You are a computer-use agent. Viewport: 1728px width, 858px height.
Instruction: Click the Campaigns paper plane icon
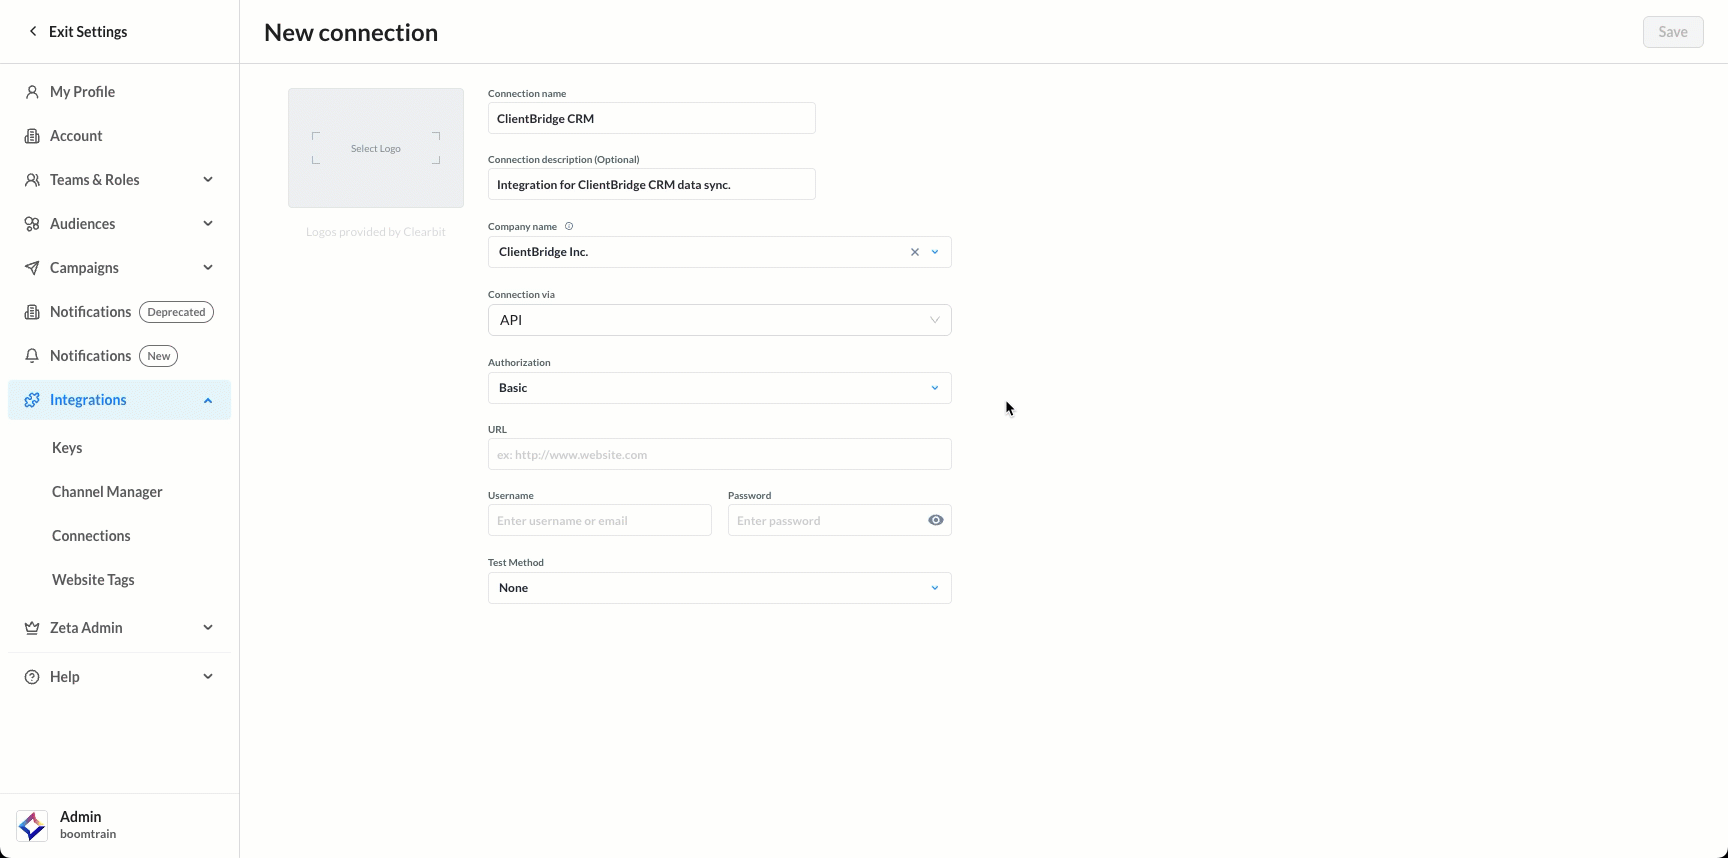coord(32,268)
